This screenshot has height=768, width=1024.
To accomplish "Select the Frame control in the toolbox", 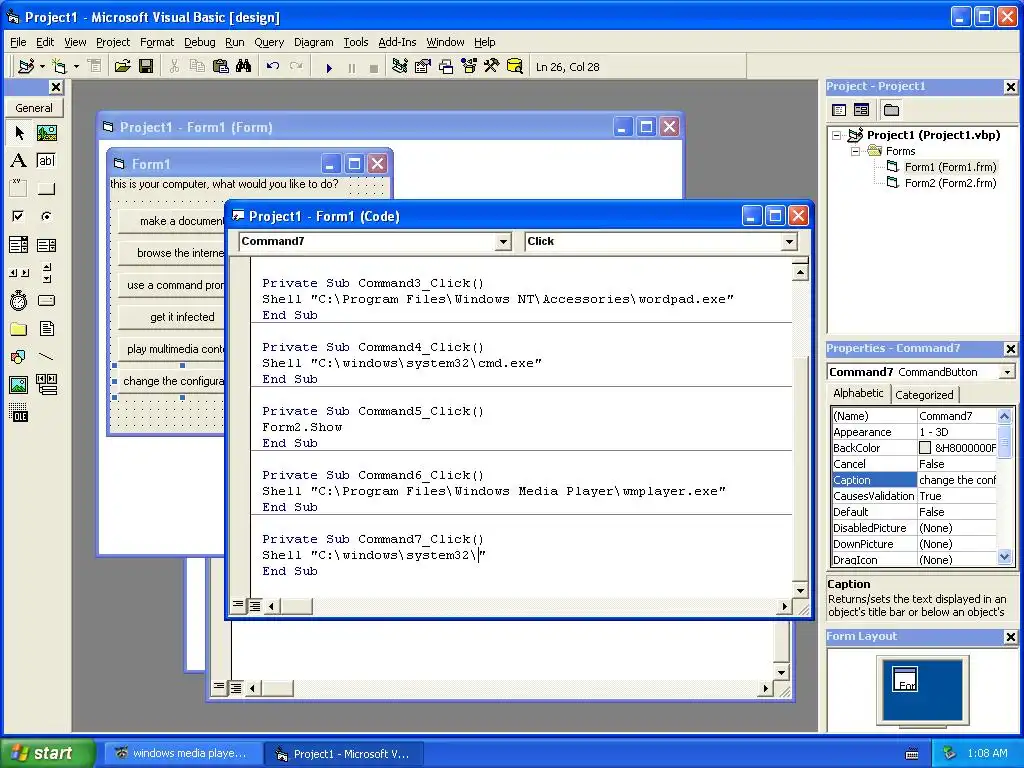I will (x=19, y=189).
